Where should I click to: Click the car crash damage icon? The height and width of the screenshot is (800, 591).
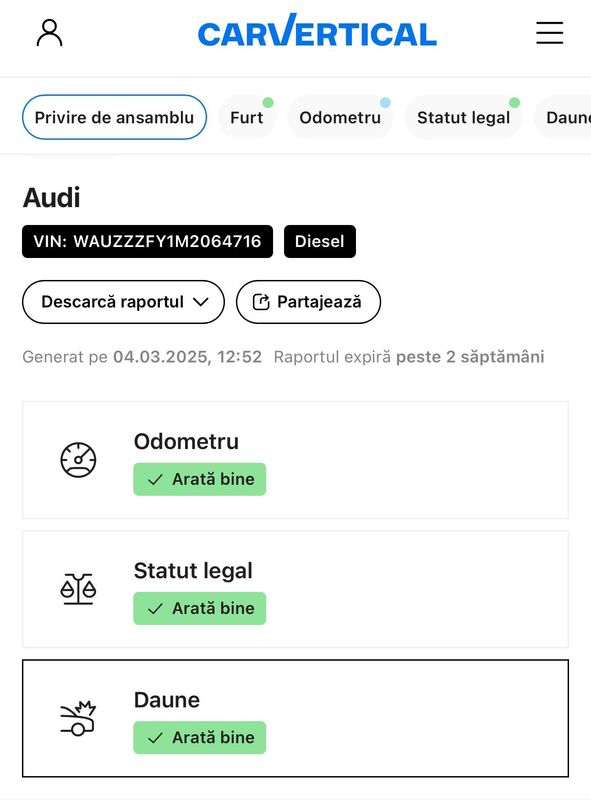(78, 718)
